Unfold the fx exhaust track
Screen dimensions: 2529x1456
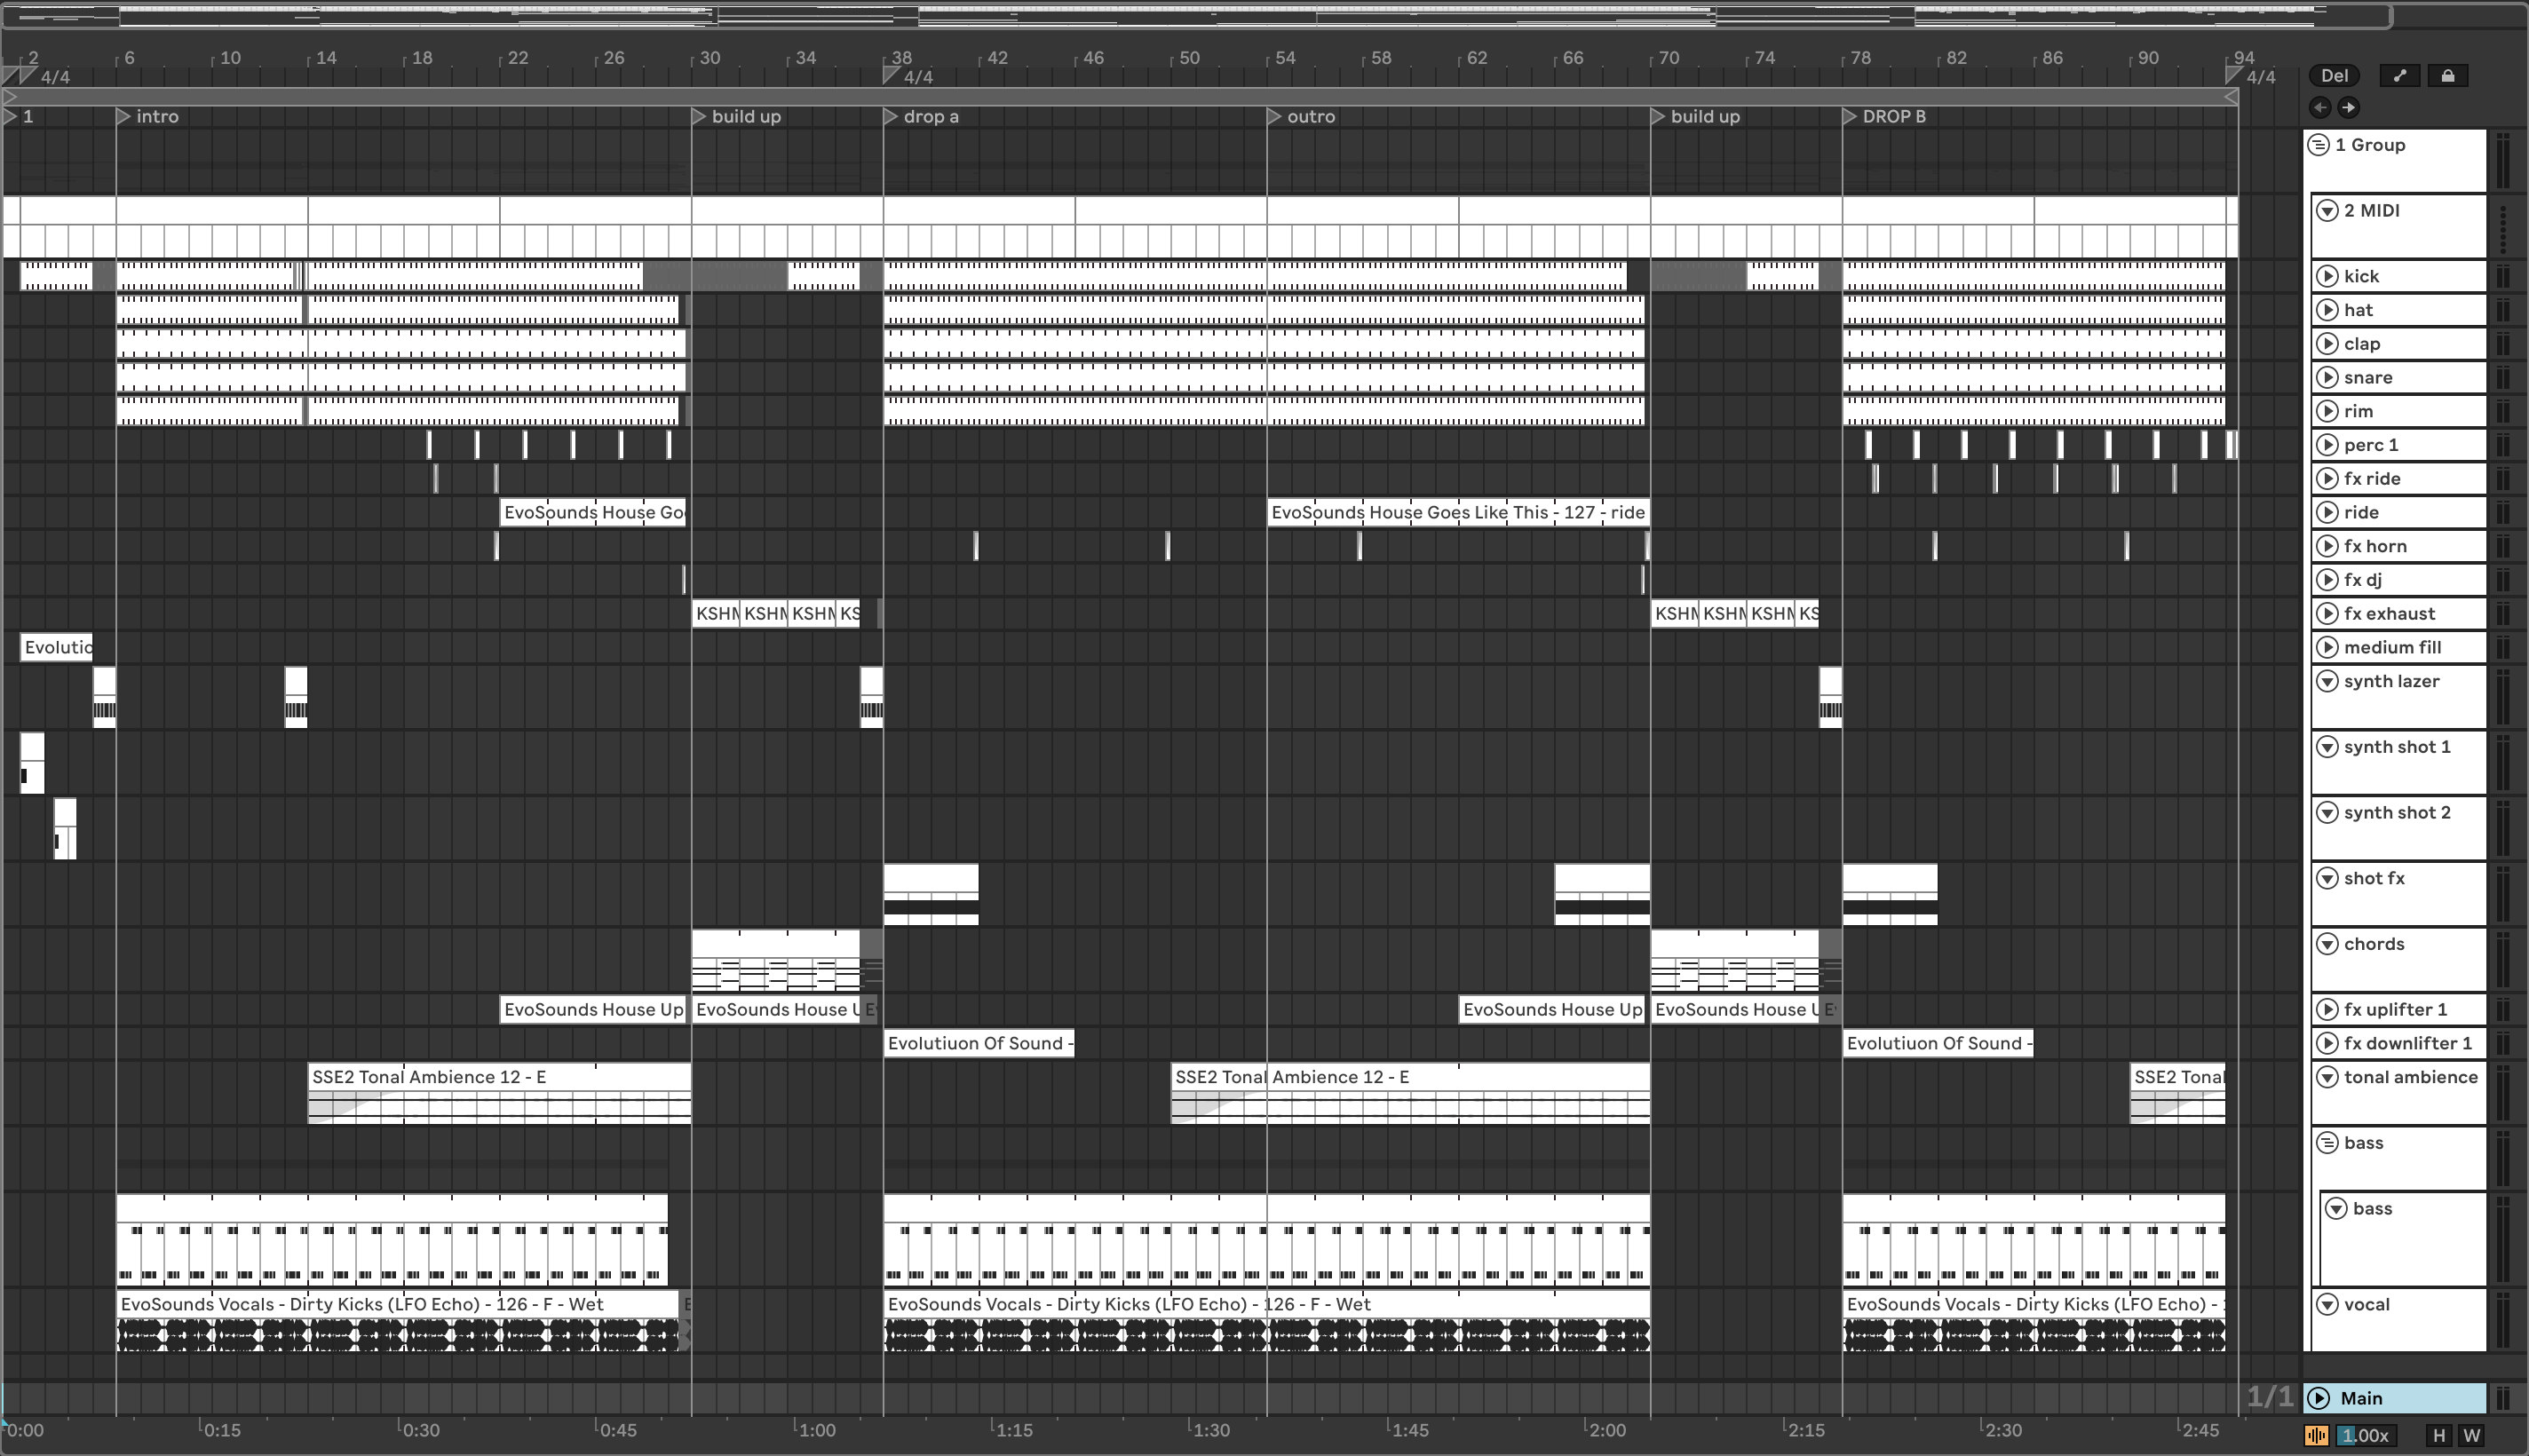(2327, 614)
